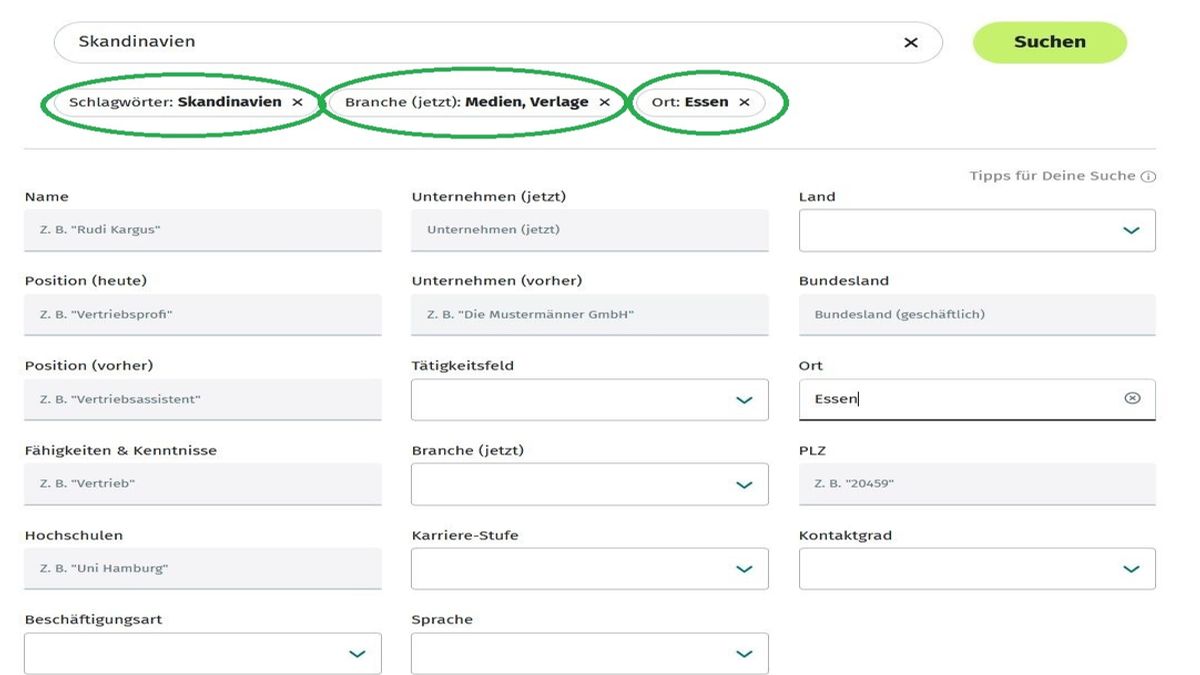Screen dimensions: 1200x675
Task: Remove the Schlagwörter Skandinavien filter chip
Action: click(297, 102)
